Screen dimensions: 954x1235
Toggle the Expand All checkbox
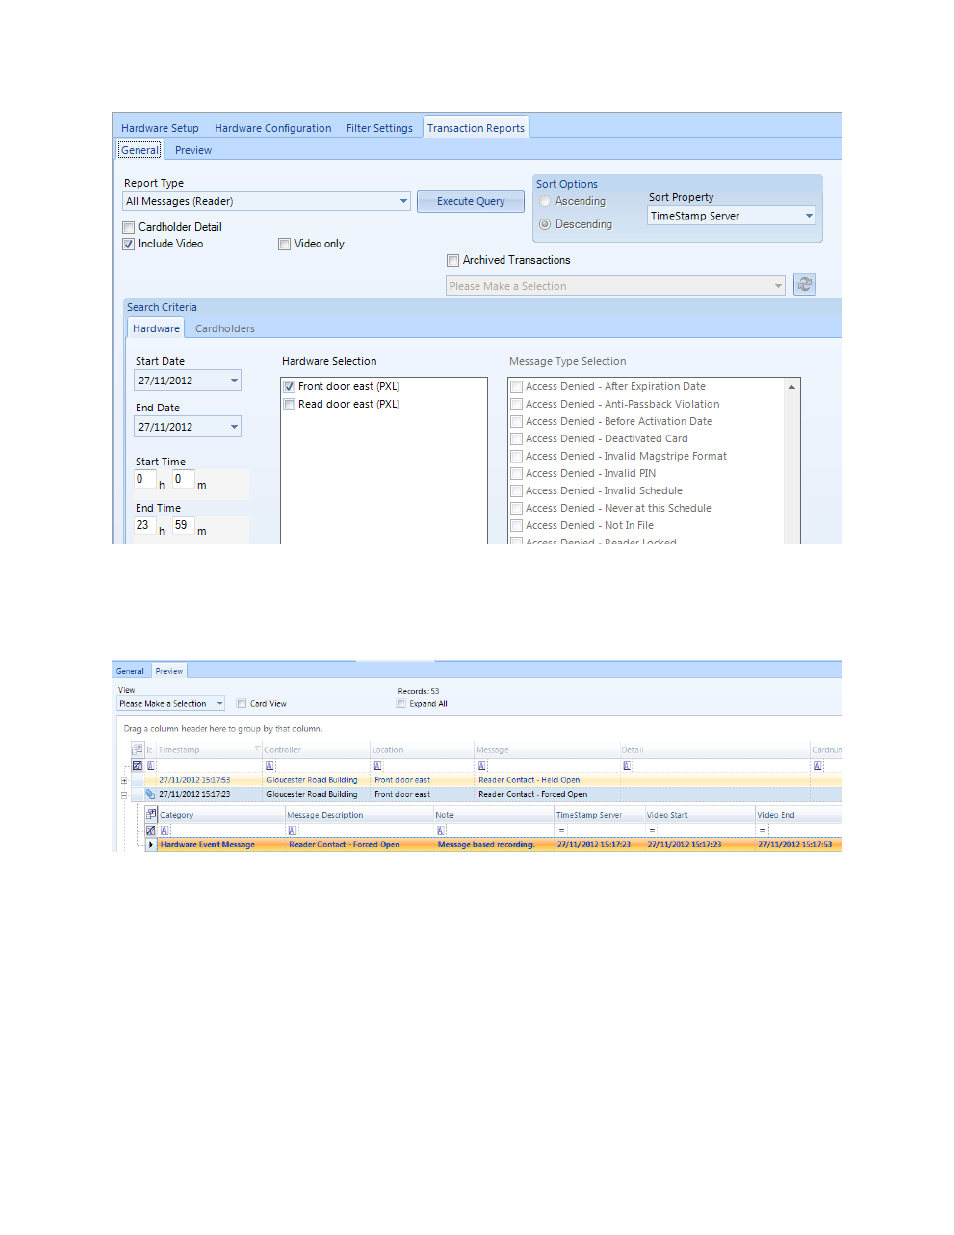[401, 704]
